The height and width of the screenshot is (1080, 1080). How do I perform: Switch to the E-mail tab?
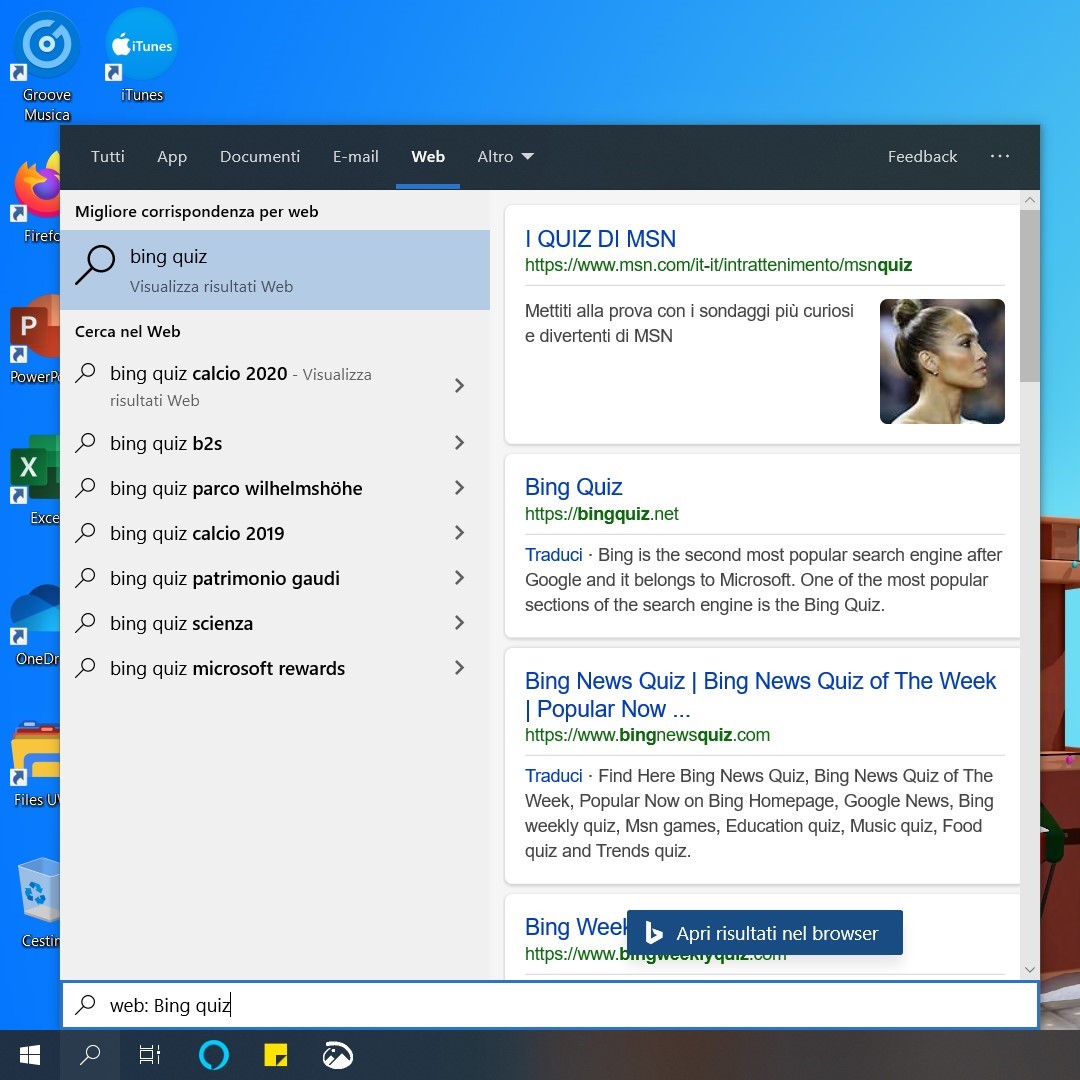pos(355,156)
